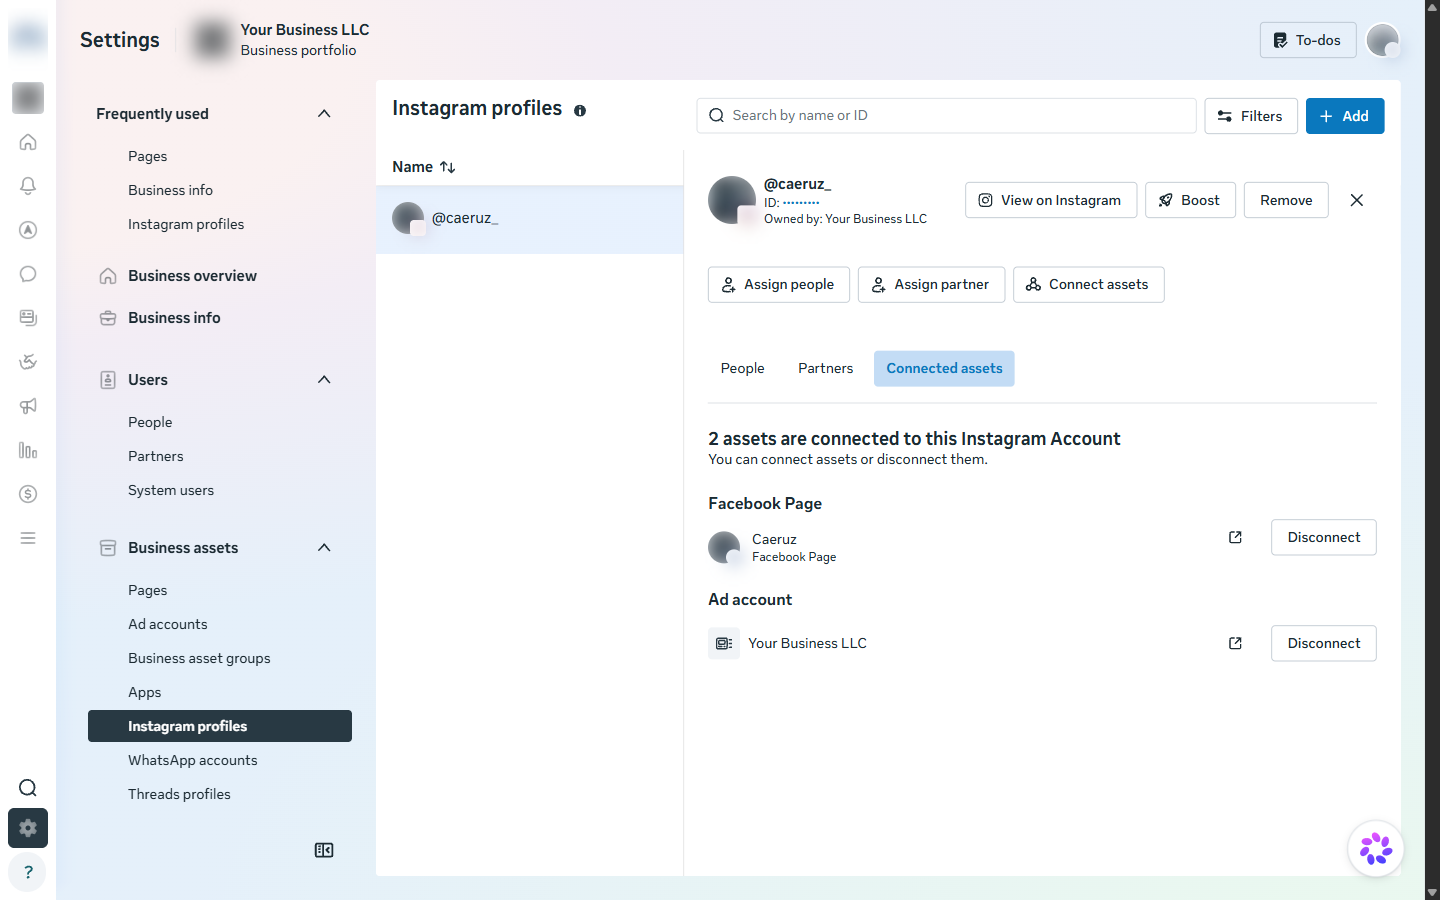Click the blue Add button
This screenshot has height=900, width=1440.
(x=1345, y=116)
